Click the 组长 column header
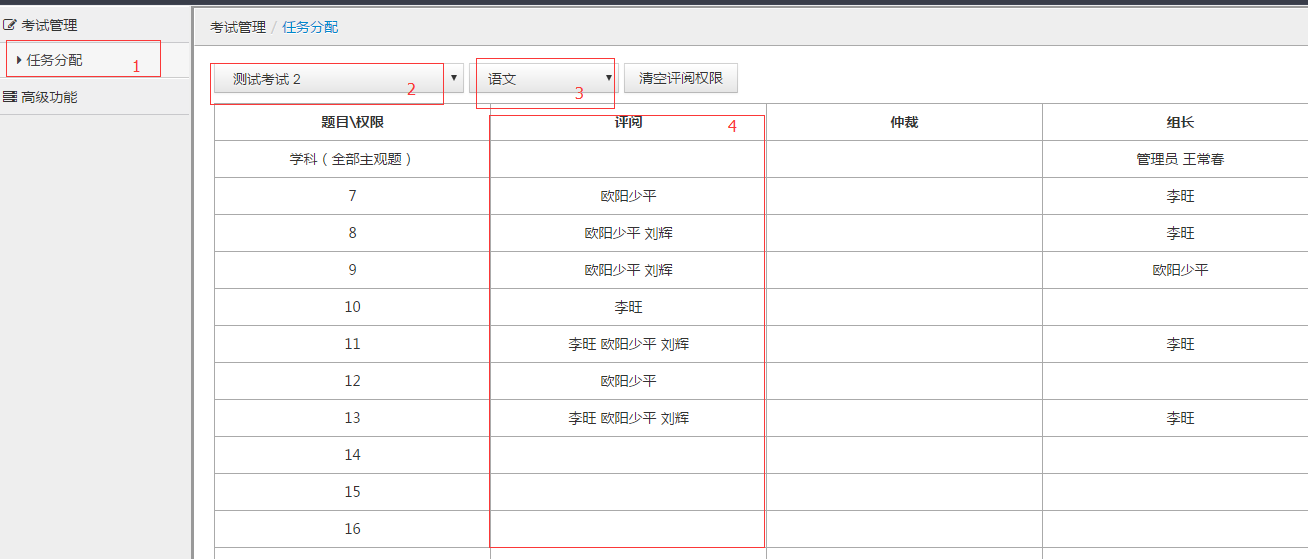This screenshot has height=559, width=1308. pyautogui.click(x=1180, y=122)
